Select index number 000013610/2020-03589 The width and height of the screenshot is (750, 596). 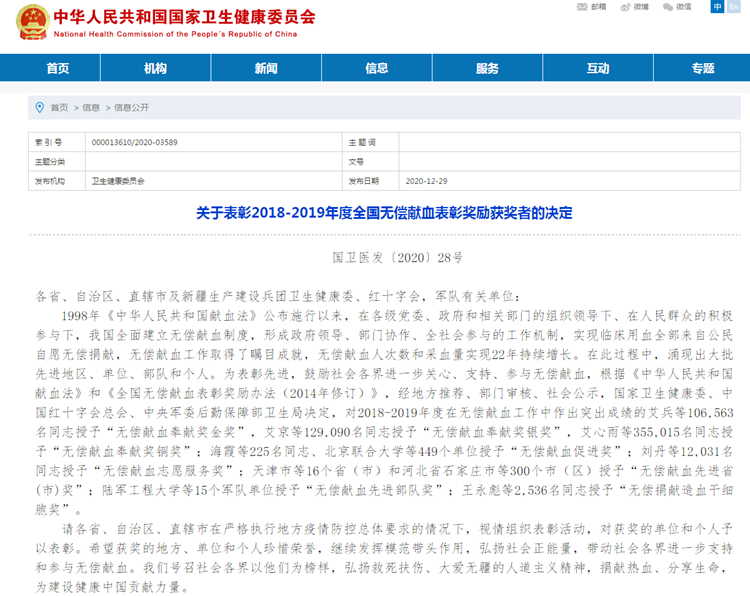134,142
